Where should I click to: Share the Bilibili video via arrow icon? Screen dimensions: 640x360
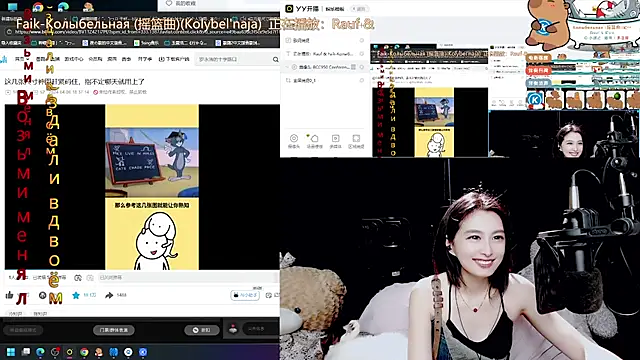[x=109, y=295]
